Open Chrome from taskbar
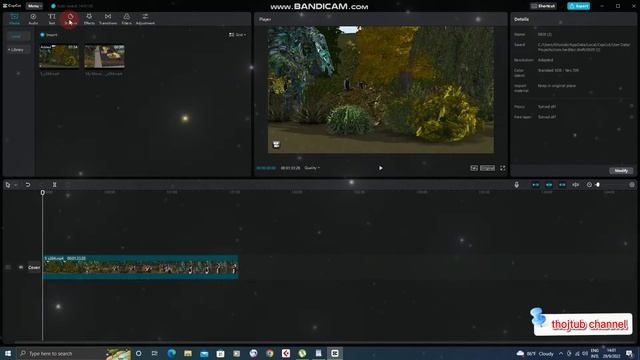The height and width of the screenshot is (360, 640). 269,353
